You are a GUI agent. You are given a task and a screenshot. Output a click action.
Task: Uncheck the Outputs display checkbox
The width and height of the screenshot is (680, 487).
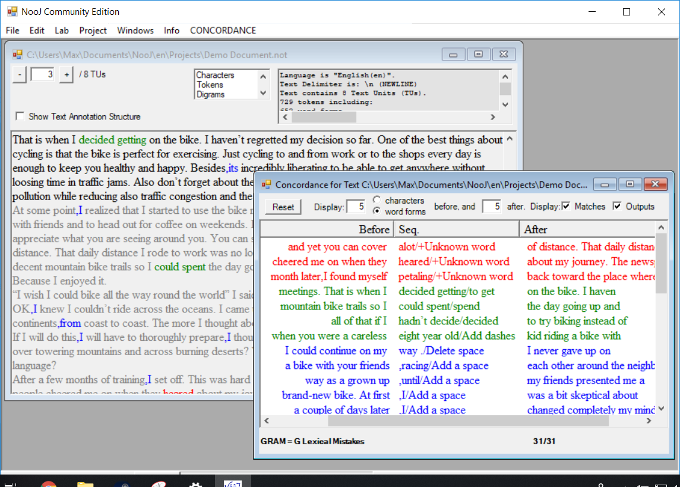click(x=618, y=206)
